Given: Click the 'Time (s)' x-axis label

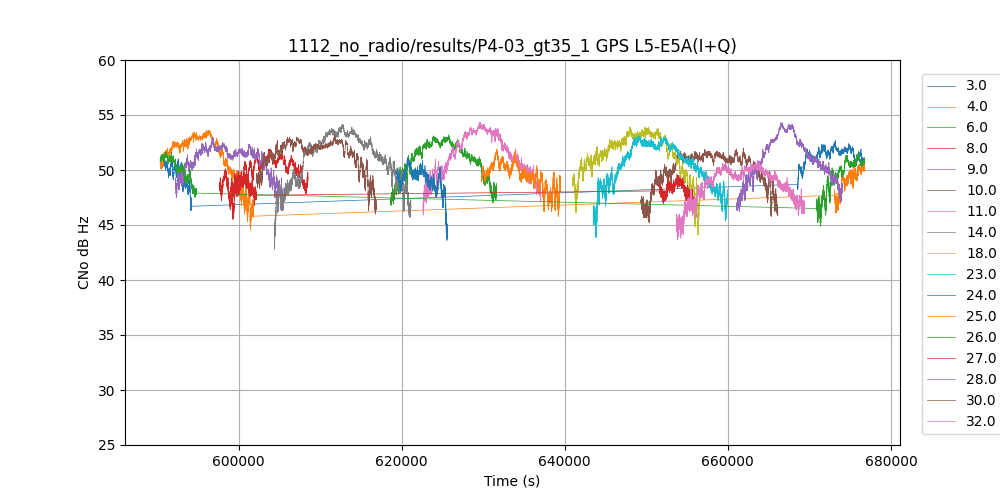Looking at the screenshot, I should (512, 481).
